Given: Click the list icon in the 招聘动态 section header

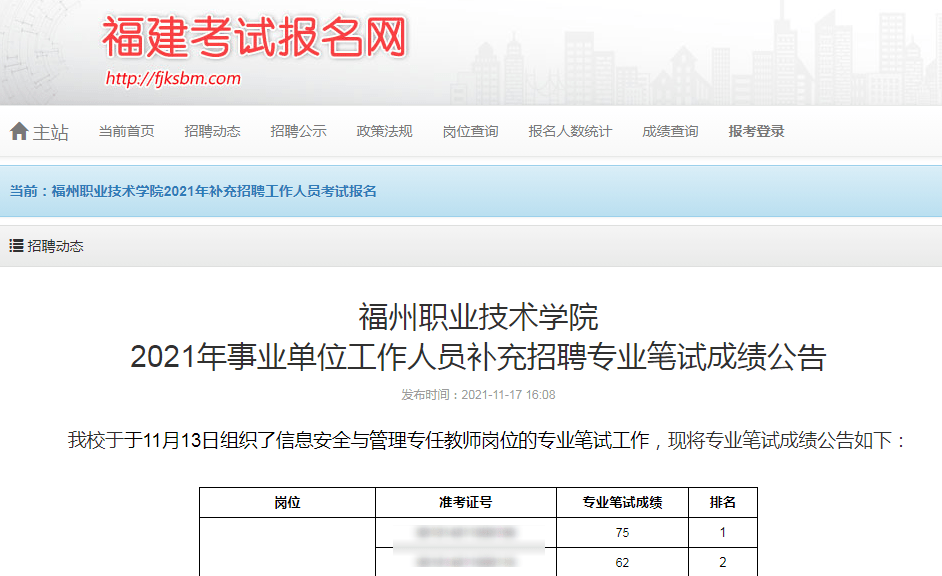Looking at the screenshot, I should click(x=16, y=246).
